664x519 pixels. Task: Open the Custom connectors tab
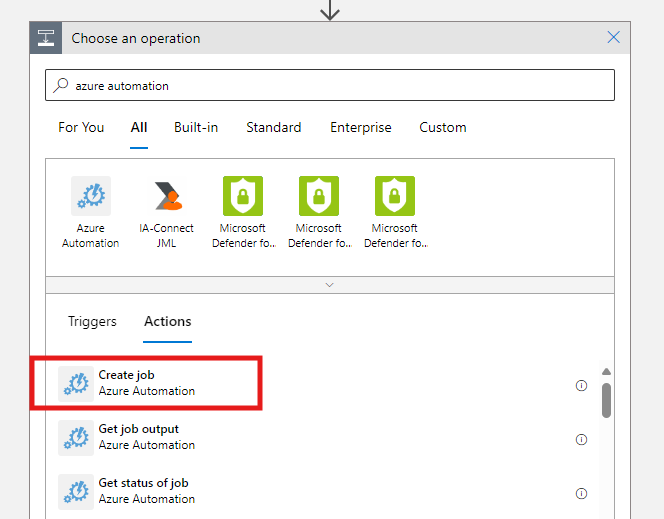click(443, 127)
